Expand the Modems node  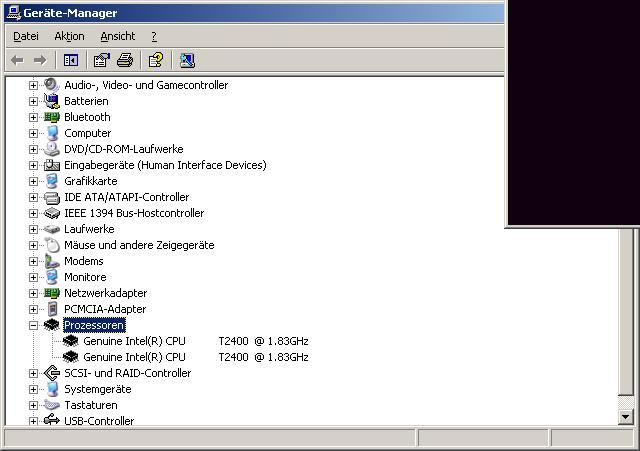(33, 261)
